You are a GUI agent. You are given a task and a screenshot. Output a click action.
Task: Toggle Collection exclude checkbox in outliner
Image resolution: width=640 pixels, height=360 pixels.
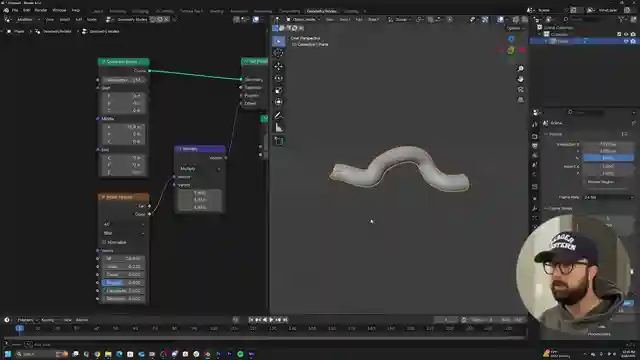click(619, 34)
